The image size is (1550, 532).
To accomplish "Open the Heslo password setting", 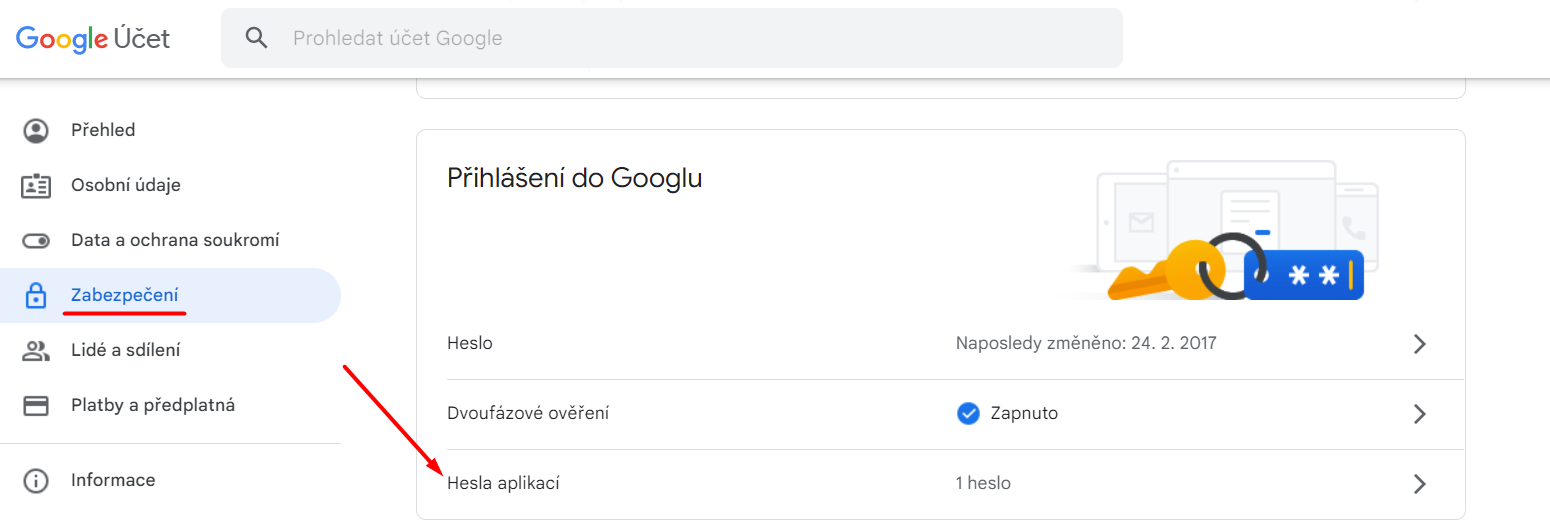I will [x=470, y=344].
